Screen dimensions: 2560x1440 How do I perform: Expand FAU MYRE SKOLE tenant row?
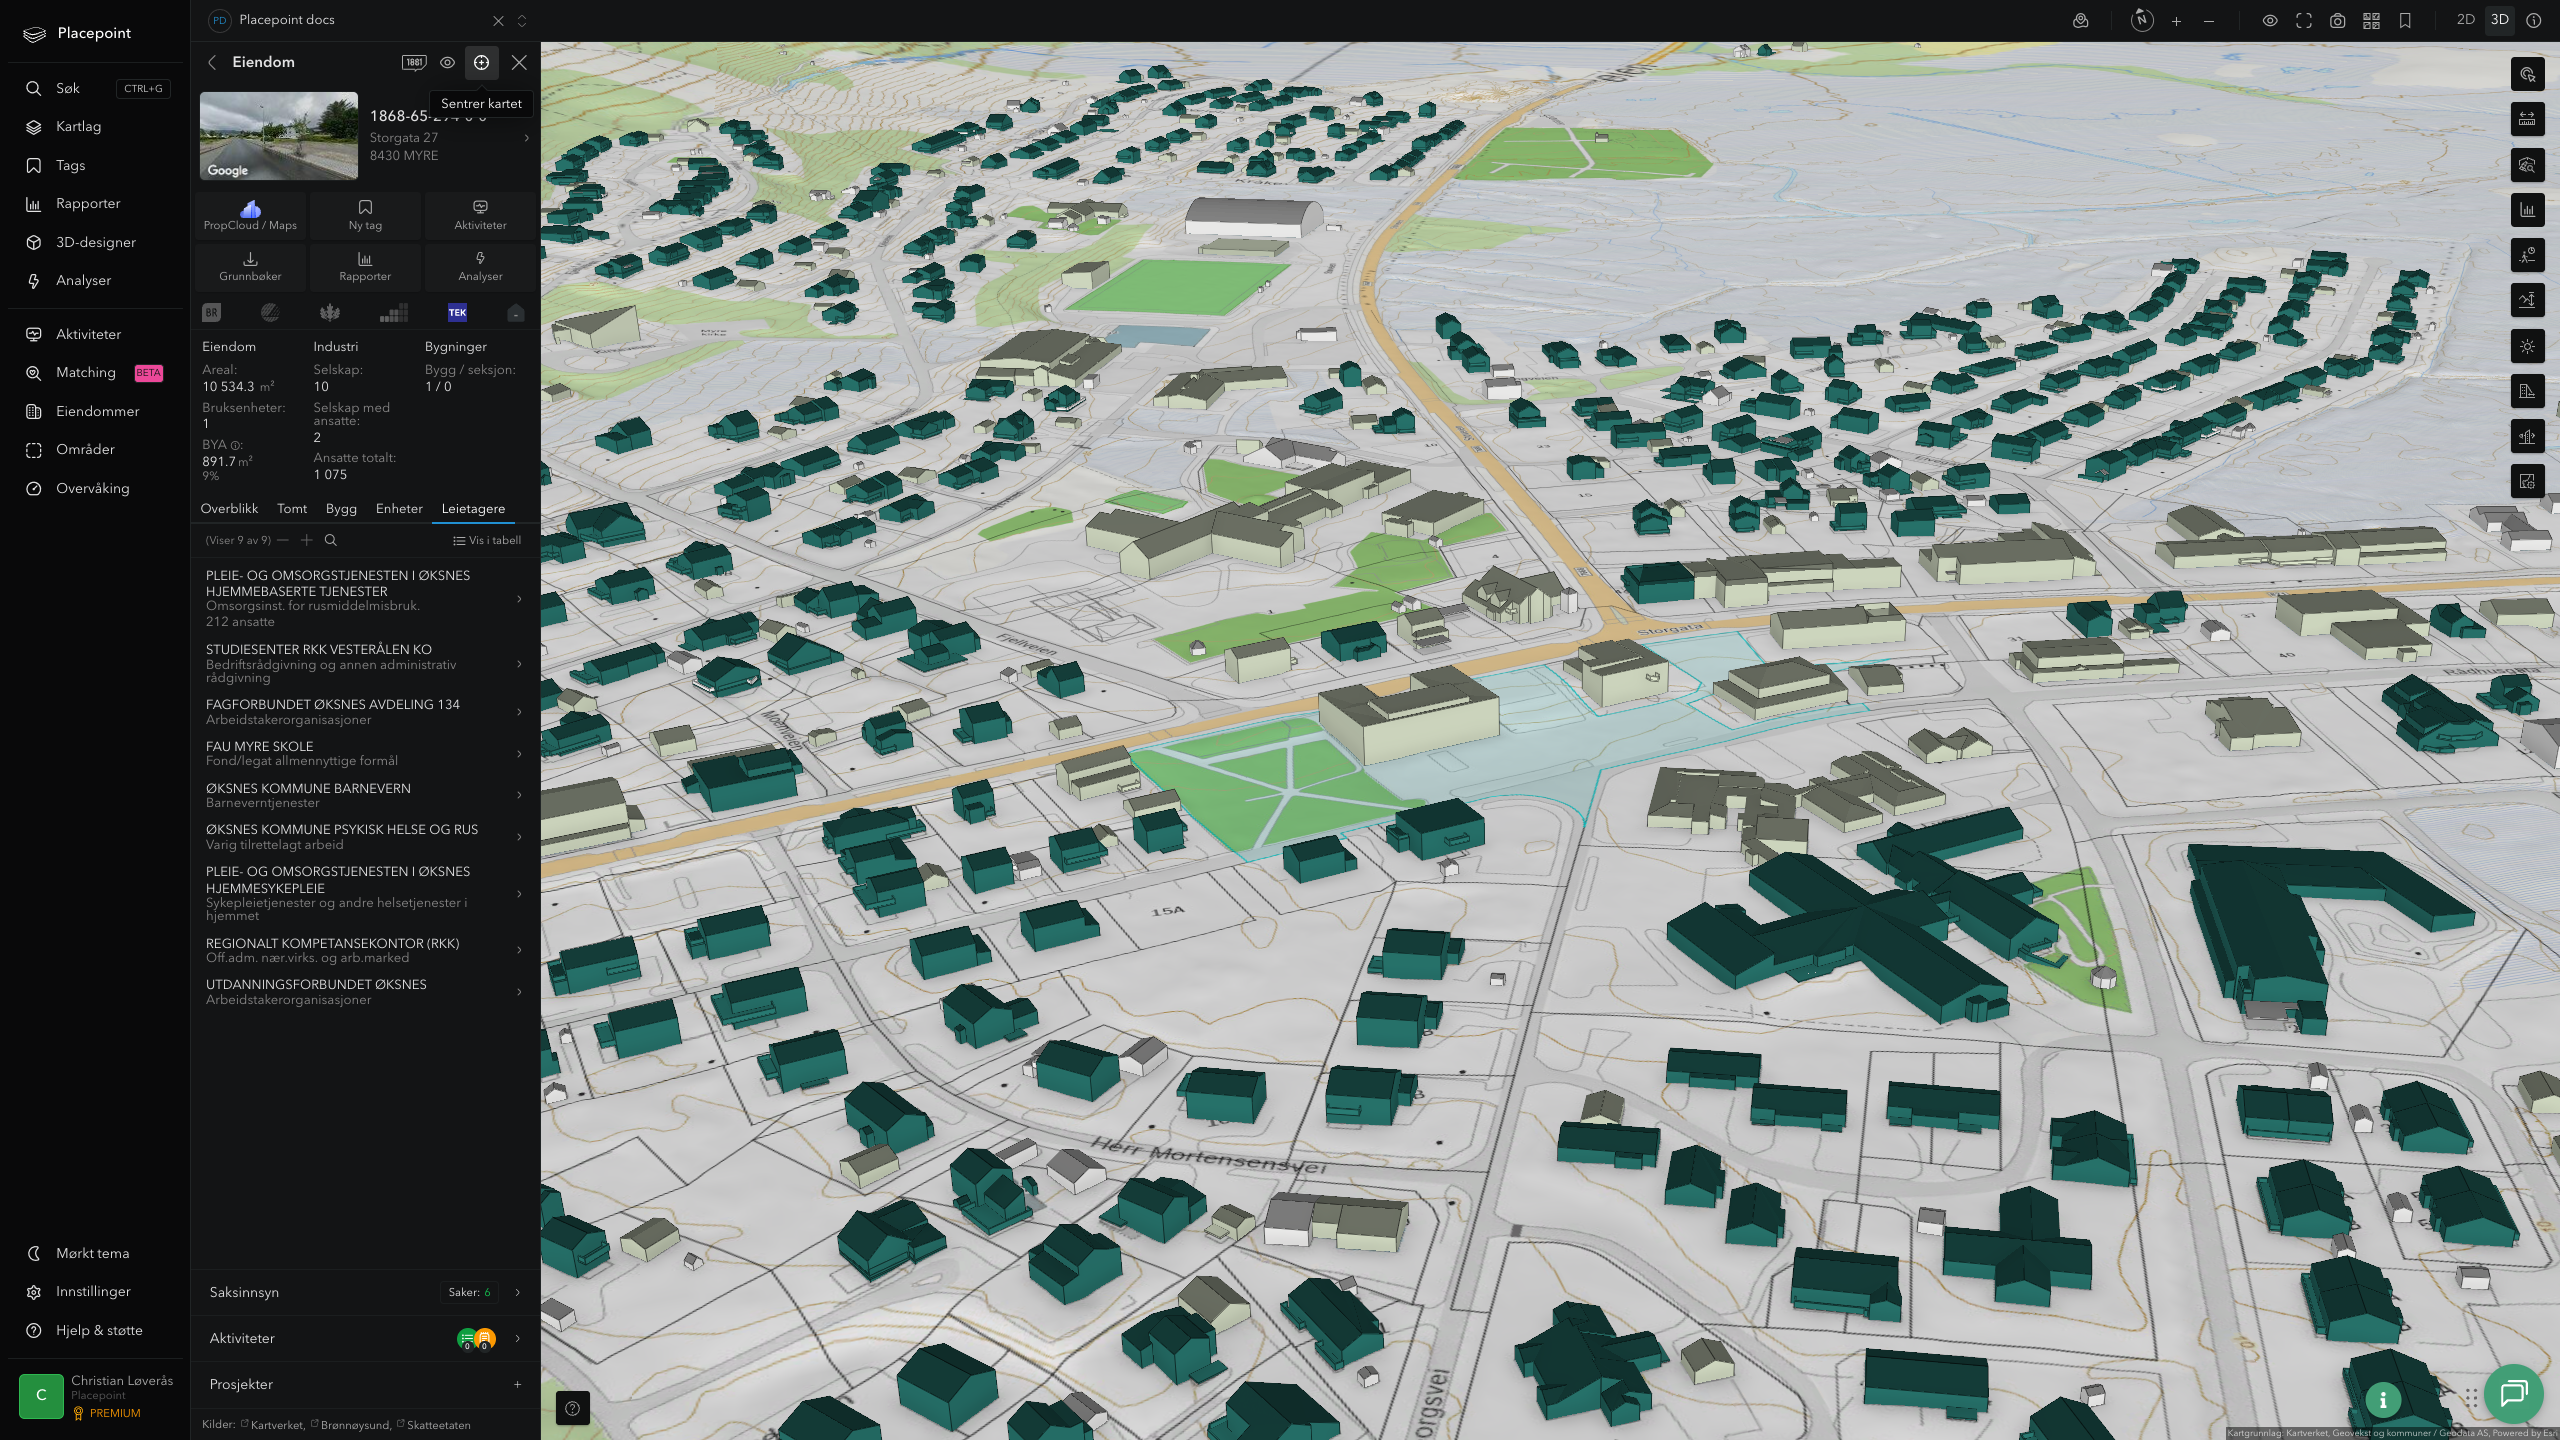point(365,753)
